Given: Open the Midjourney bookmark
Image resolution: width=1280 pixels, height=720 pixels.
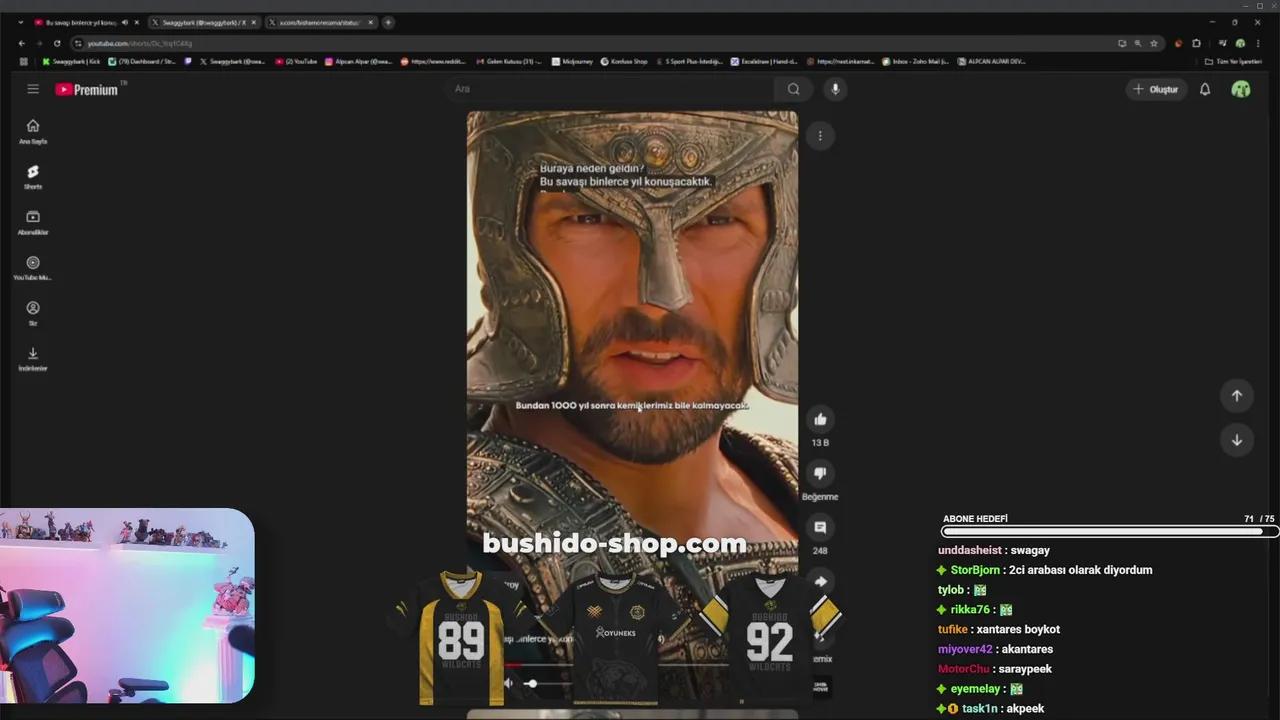Looking at the screenshot, I should tap(571, 61).
